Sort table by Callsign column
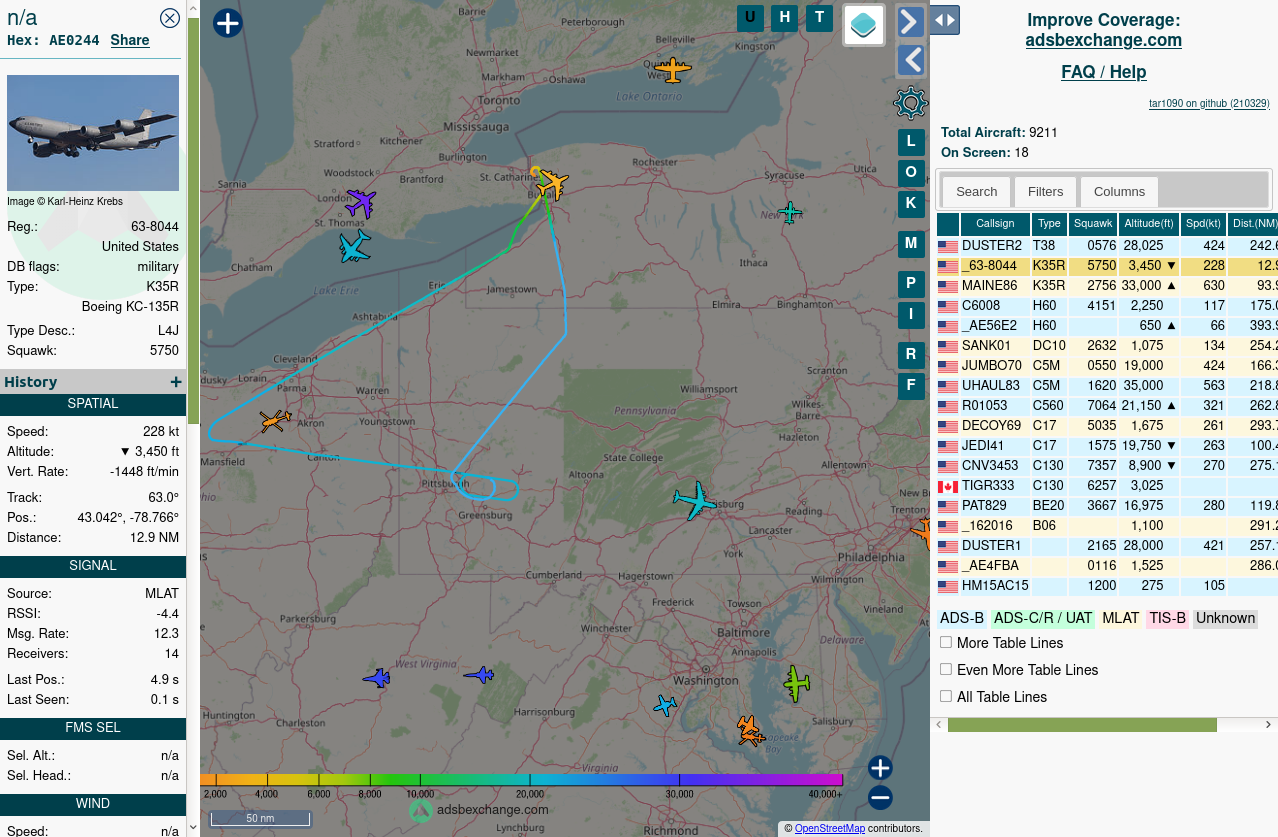Viewport: 1278px width, 837px height. [x=995, y=224]
